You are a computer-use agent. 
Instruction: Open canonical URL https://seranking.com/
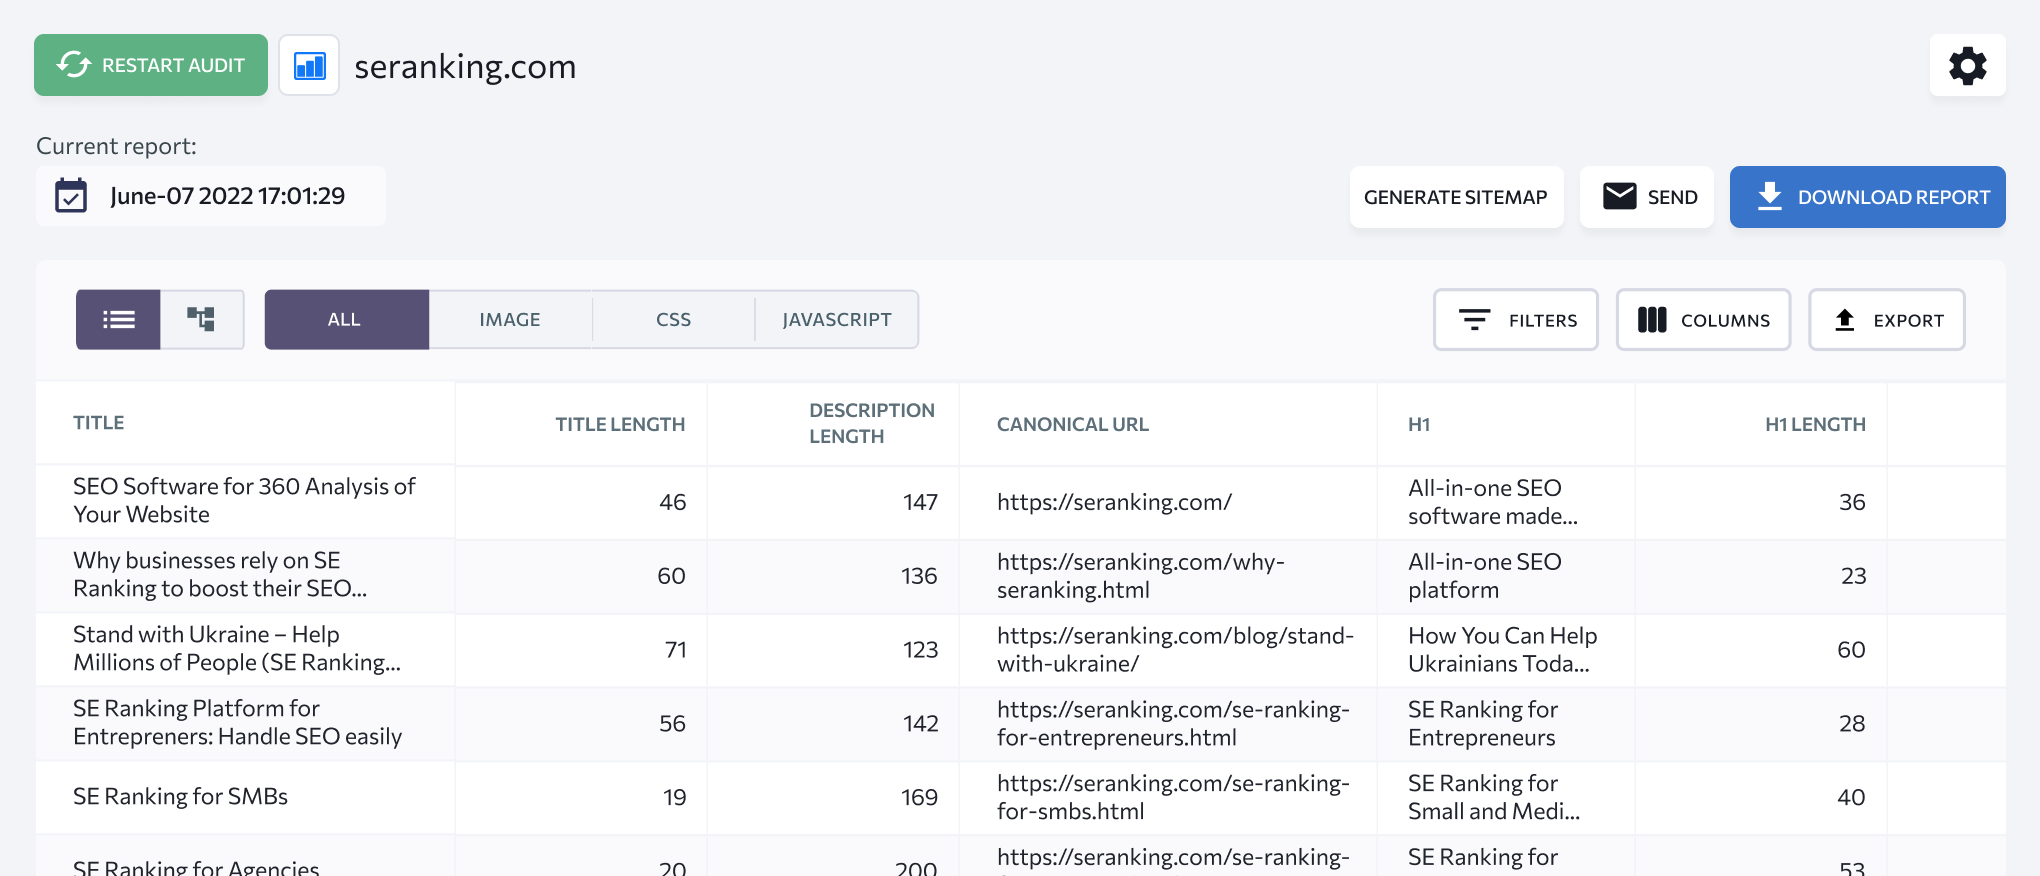click(1114, 502)
